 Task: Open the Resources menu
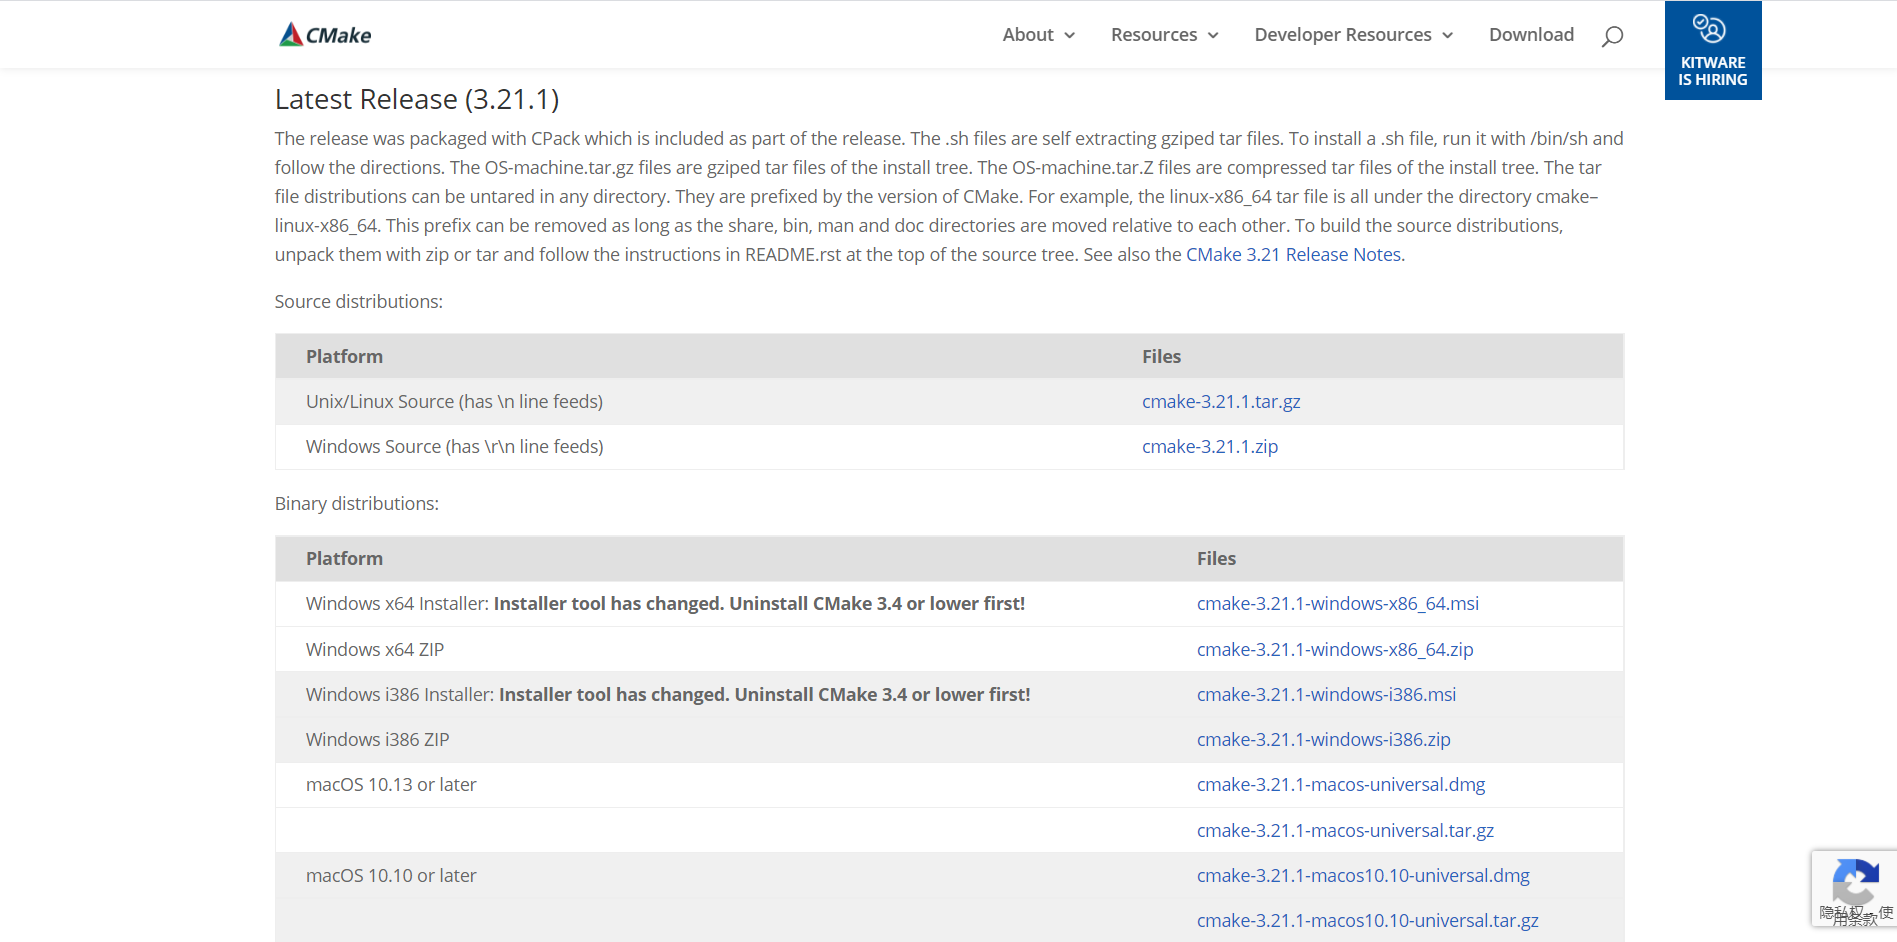(x=1154, y=35)
